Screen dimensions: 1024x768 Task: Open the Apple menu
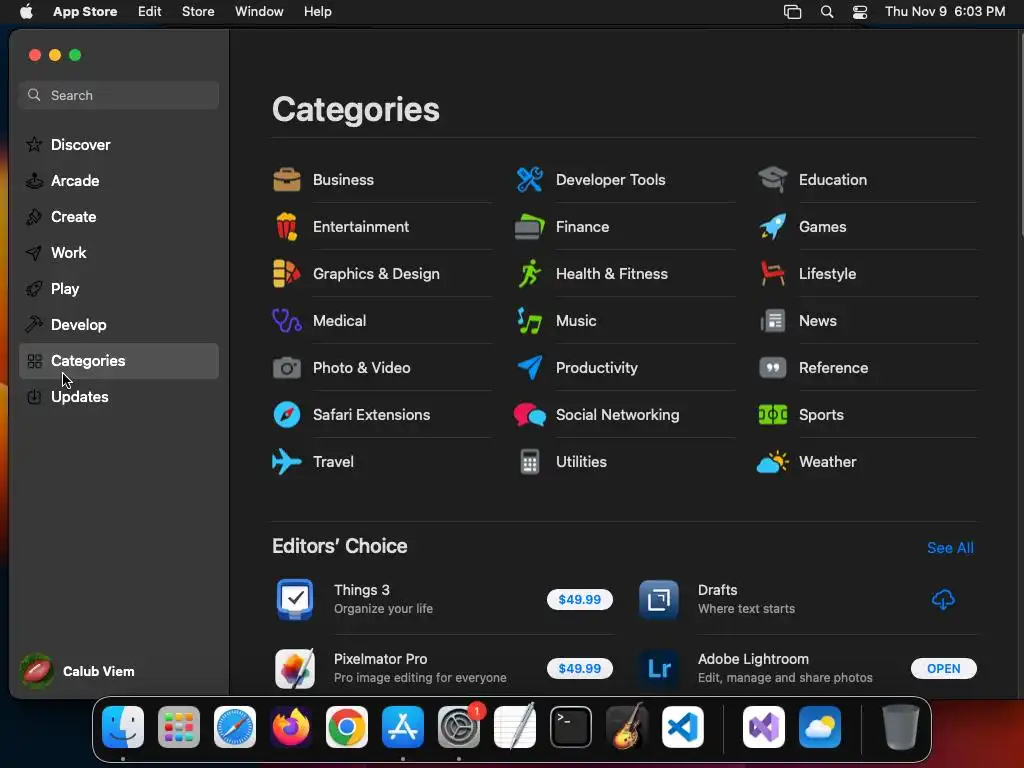coord(26,11)
